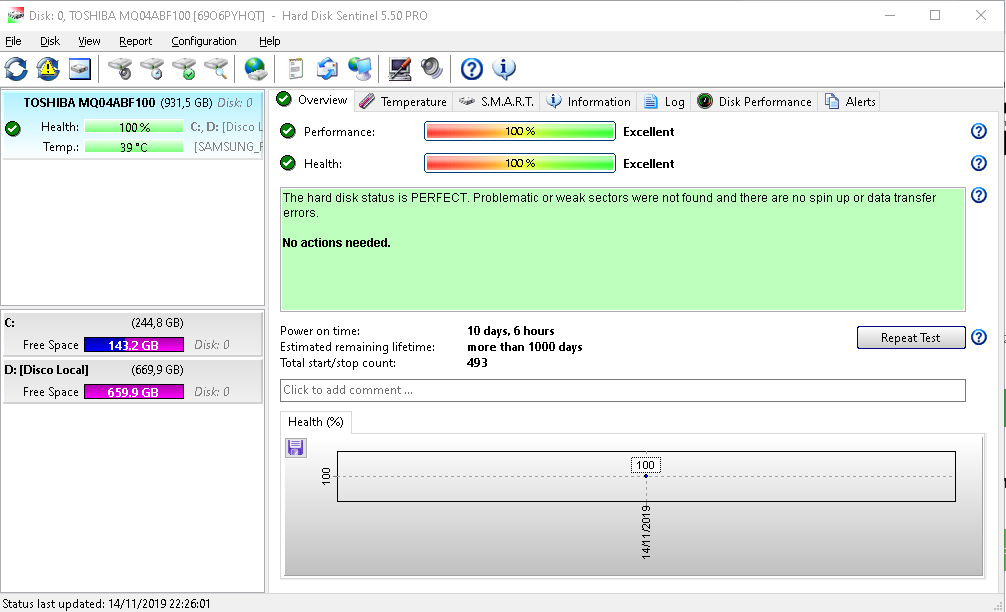Select TOSHIBA MQ04ABF100 disk in the list

click(x=133, y=125)
